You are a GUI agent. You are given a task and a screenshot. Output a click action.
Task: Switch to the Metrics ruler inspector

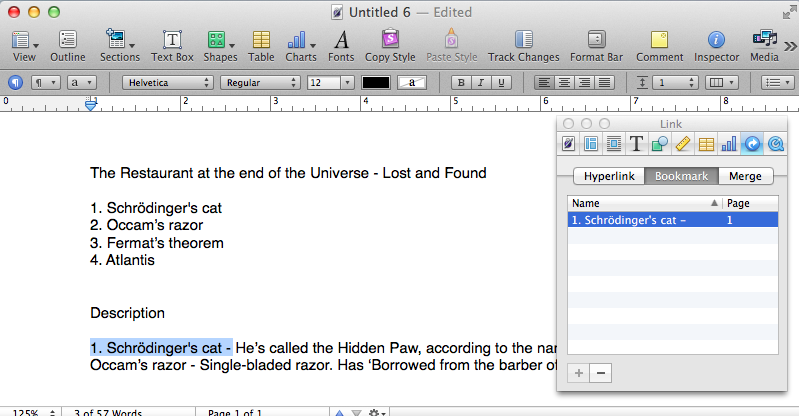683,144
